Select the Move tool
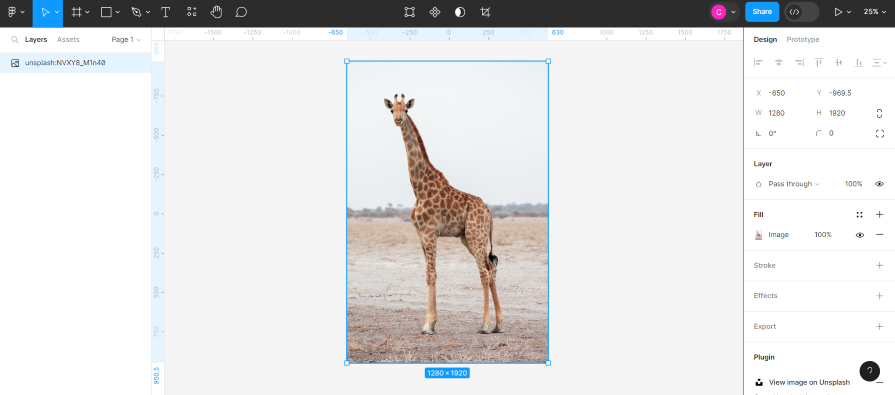895x395 pixels. coord(45,12)
